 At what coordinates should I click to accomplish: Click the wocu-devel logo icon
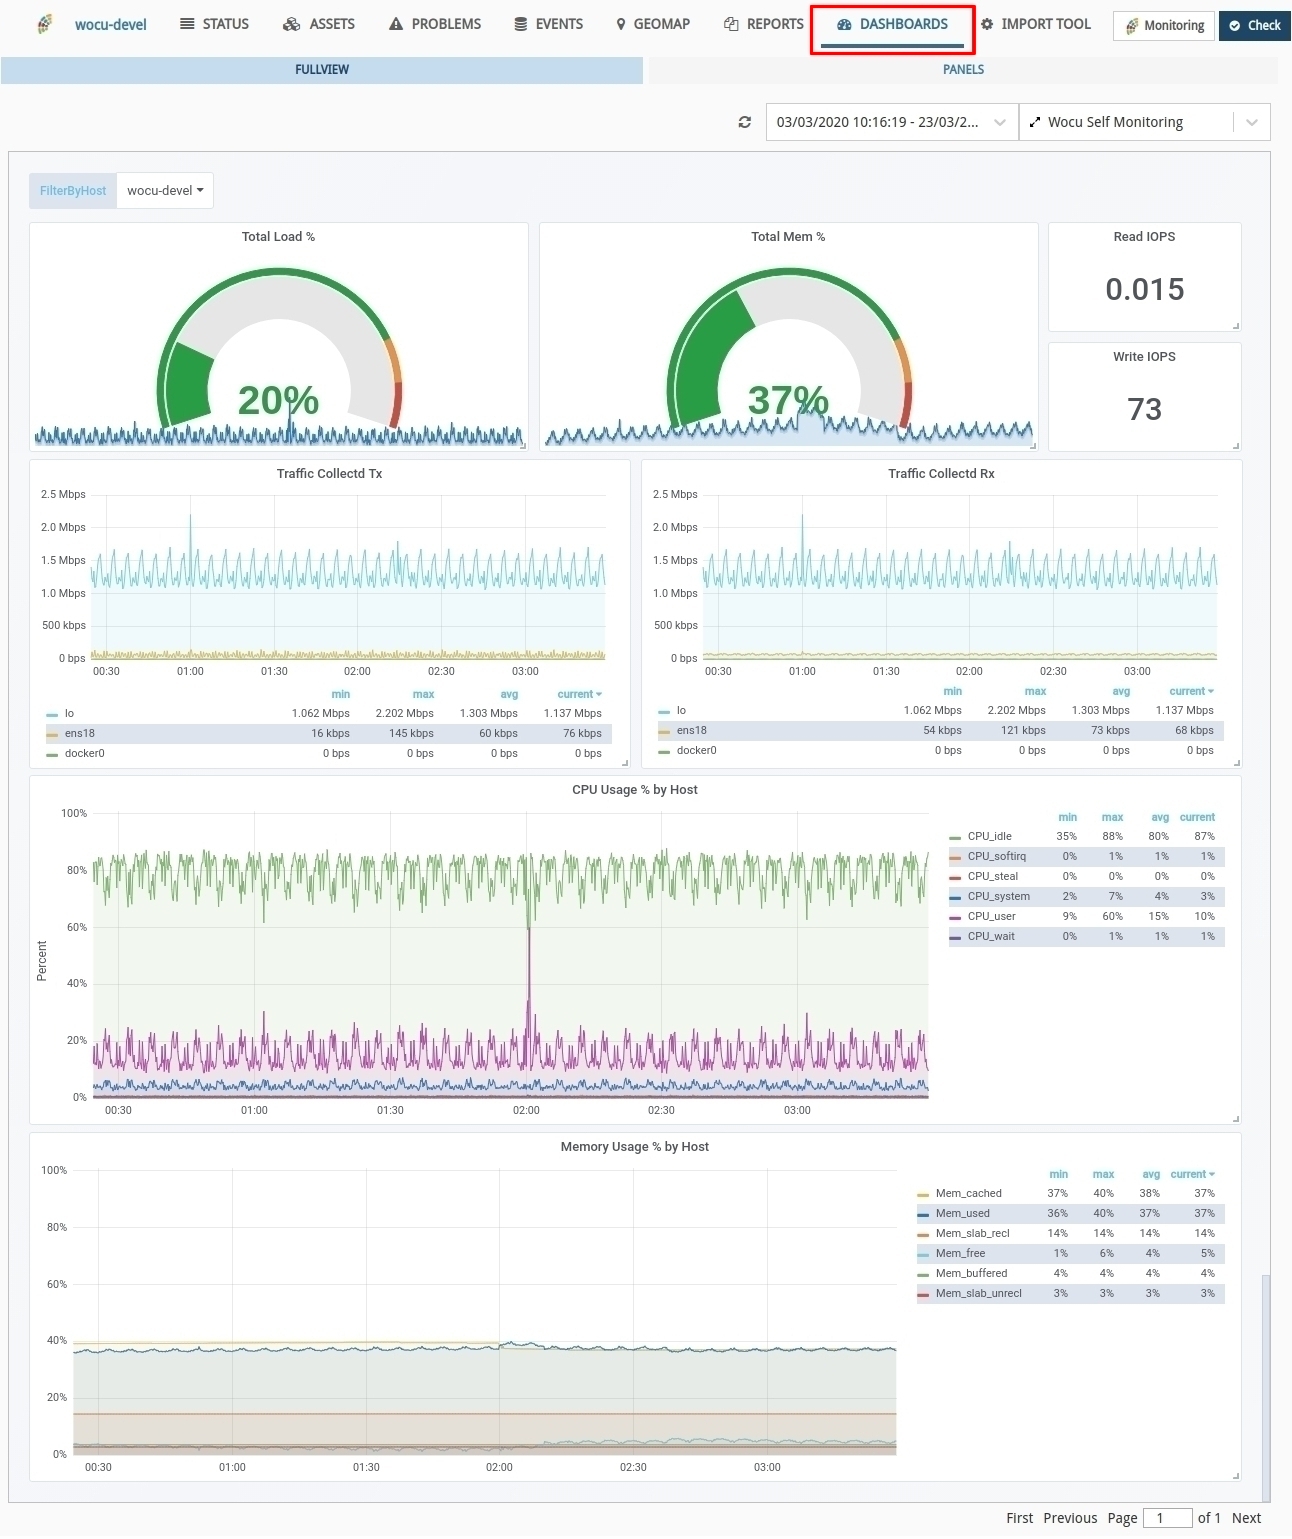(x=45, y=24)
